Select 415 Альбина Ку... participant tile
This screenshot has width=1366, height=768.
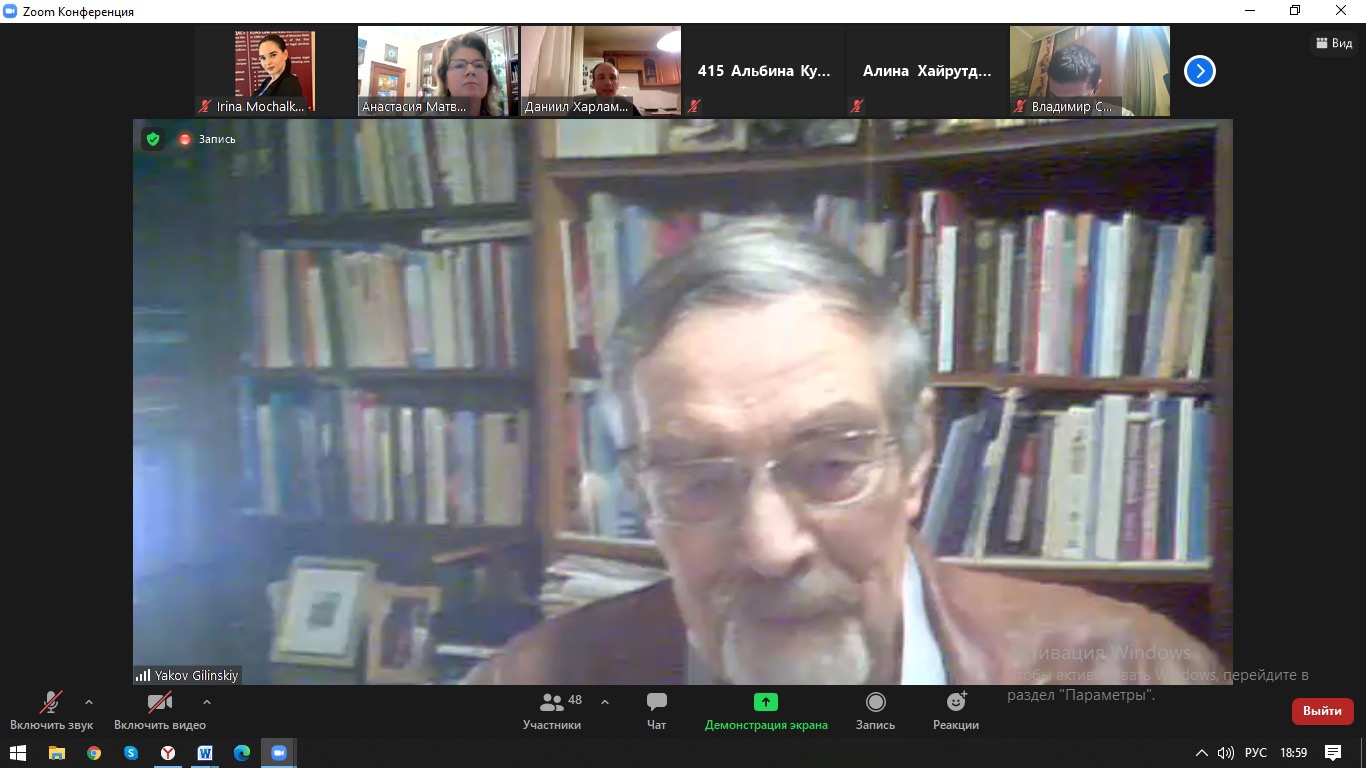pos(764,71)
